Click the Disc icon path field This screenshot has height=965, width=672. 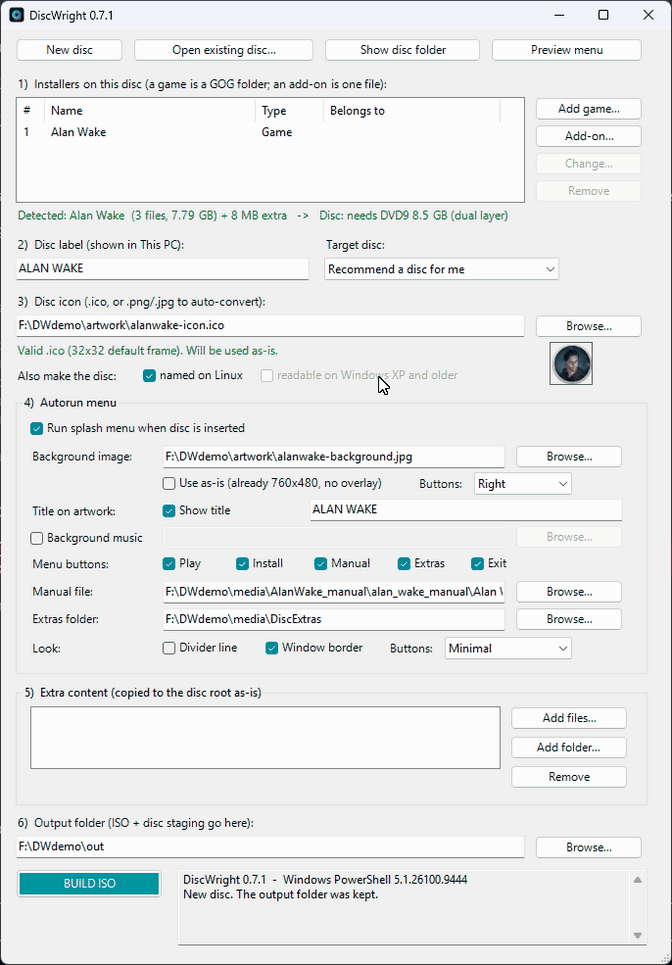pos(270,326)
